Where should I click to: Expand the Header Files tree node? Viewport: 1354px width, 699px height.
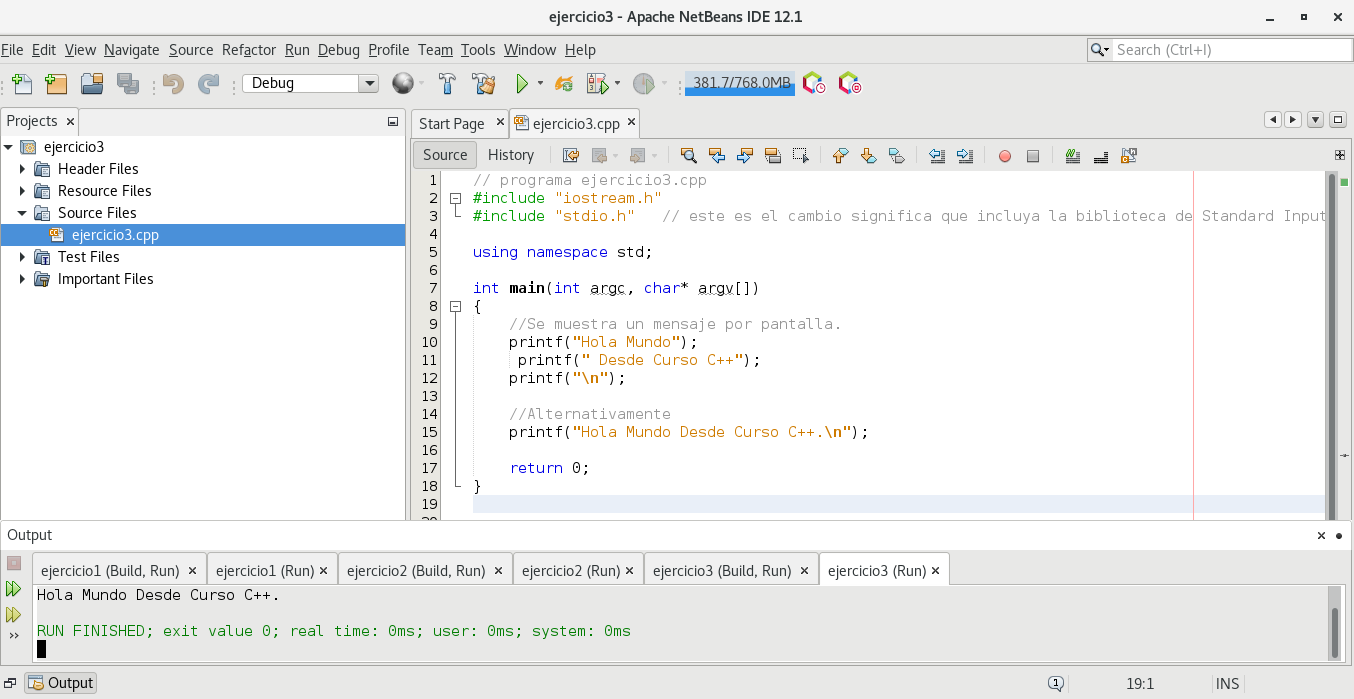tap(22, 169)
